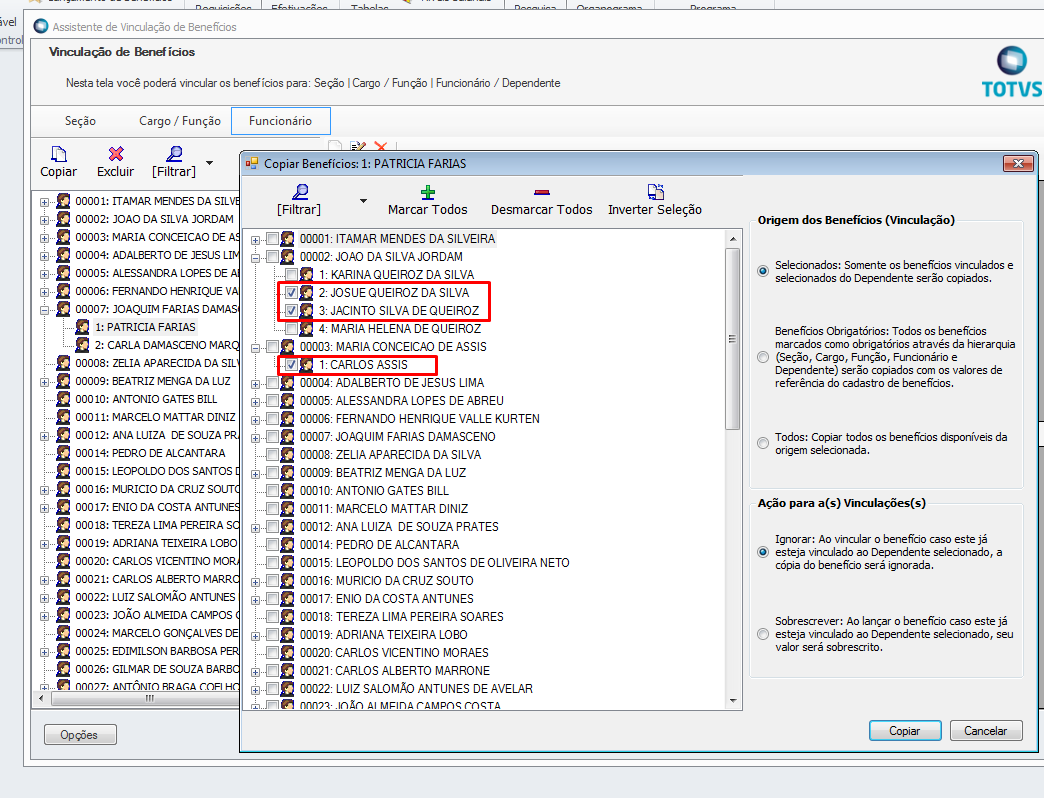The height and width of the screenshot is (798, 1044).
Task: Click person icon beside 1: KARINA QUEIROZ DA SILVA
Action: pos(306,275)
